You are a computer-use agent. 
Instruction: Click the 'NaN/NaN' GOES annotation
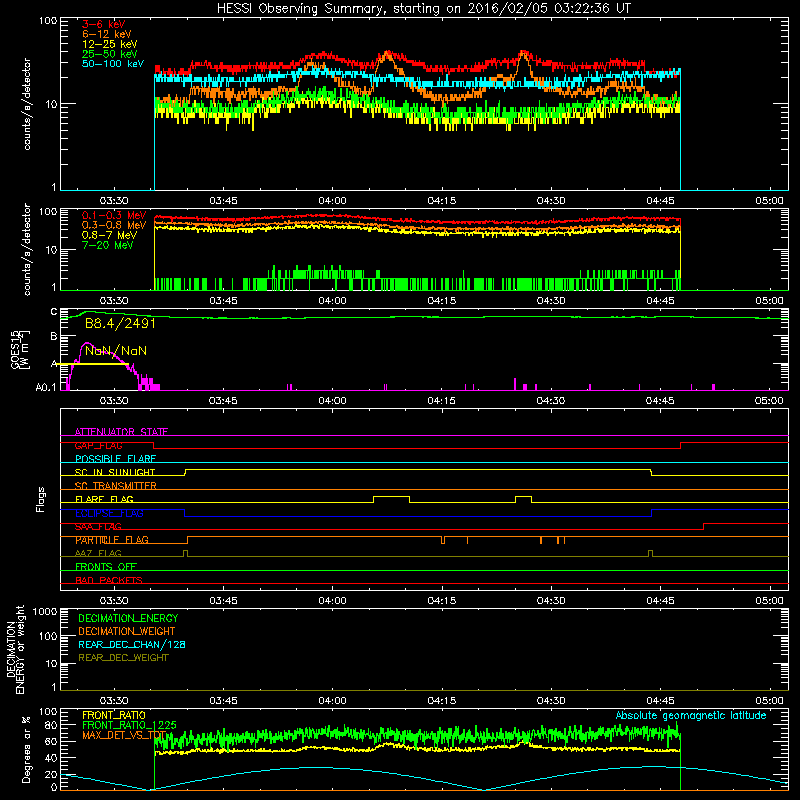[116, 351]
